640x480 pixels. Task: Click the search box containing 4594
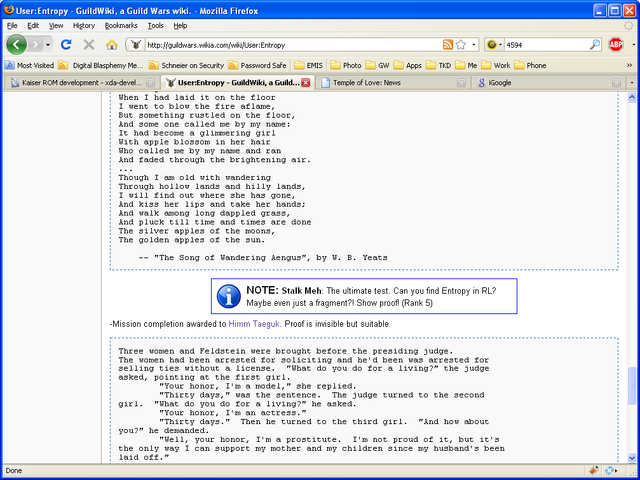click(x=546, y=45)
